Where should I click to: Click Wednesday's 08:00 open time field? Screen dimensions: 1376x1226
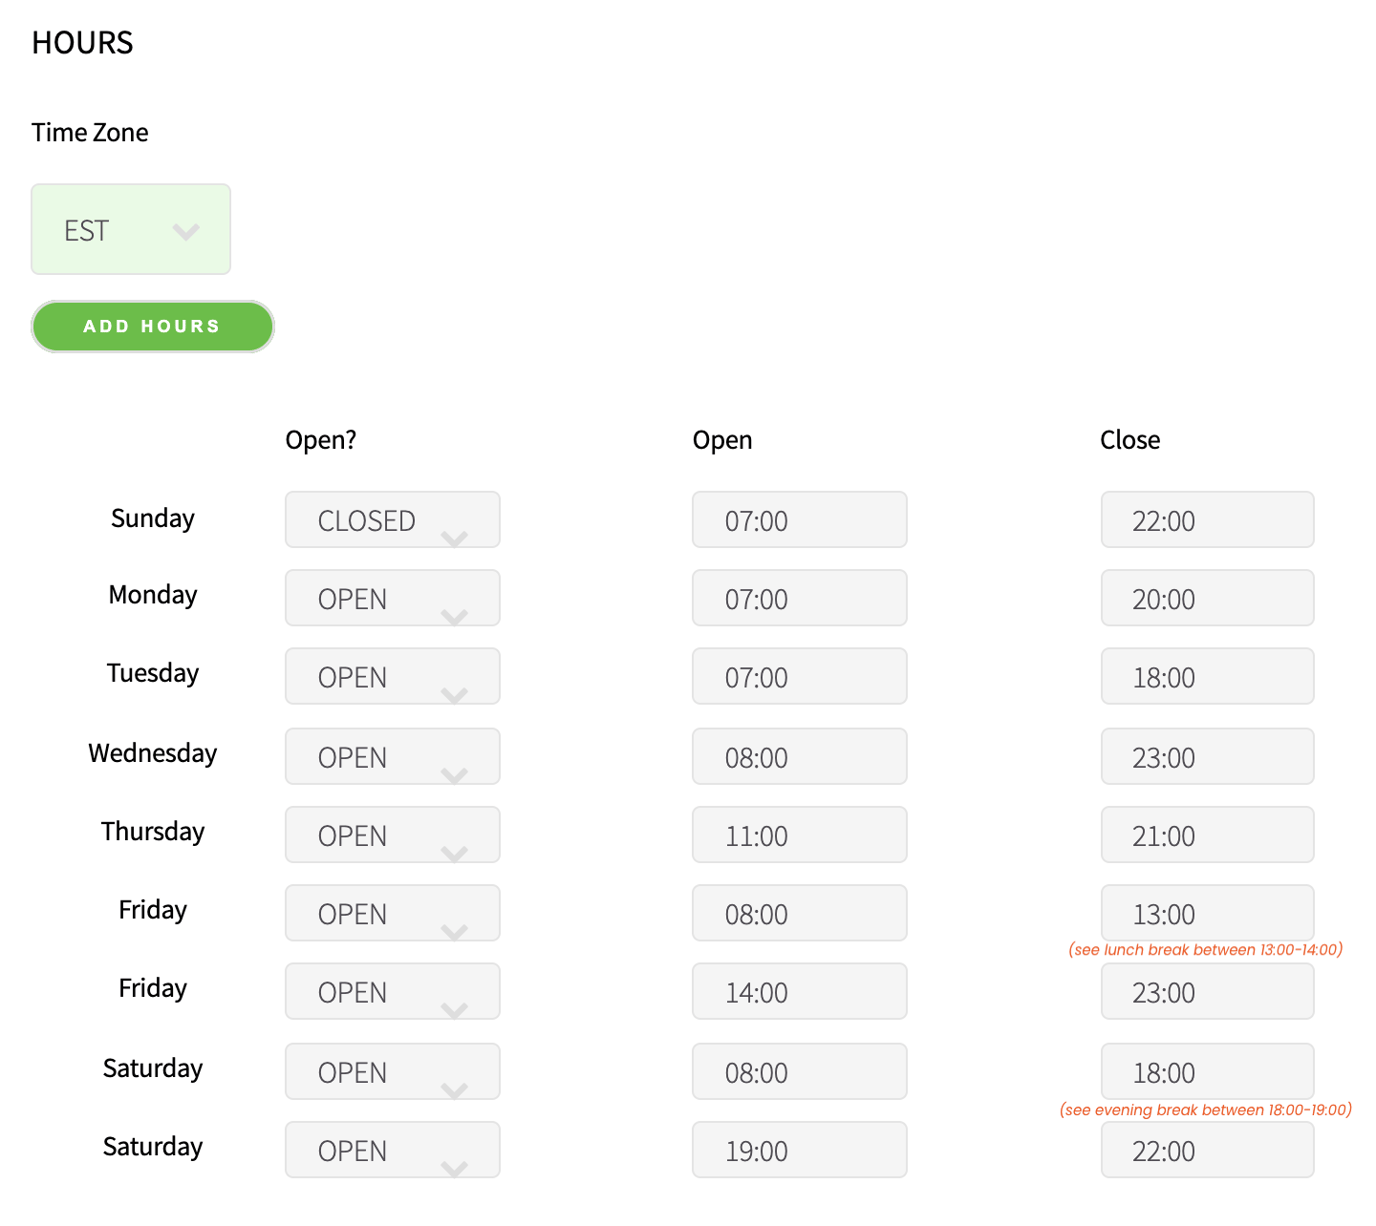click(799, 757)
